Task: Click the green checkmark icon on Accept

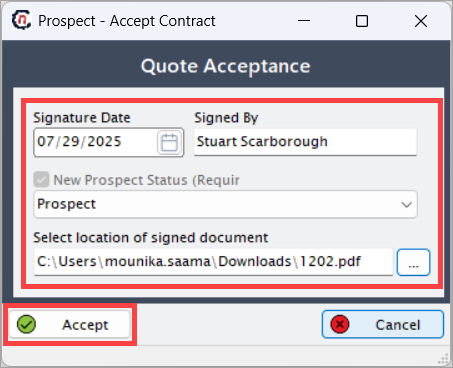Action: (x=26, y=324)
